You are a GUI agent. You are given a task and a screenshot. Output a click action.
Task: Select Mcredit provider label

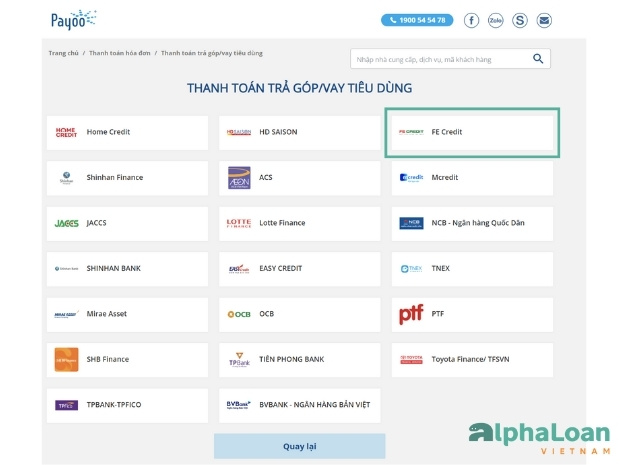click(x=445, y=178)
